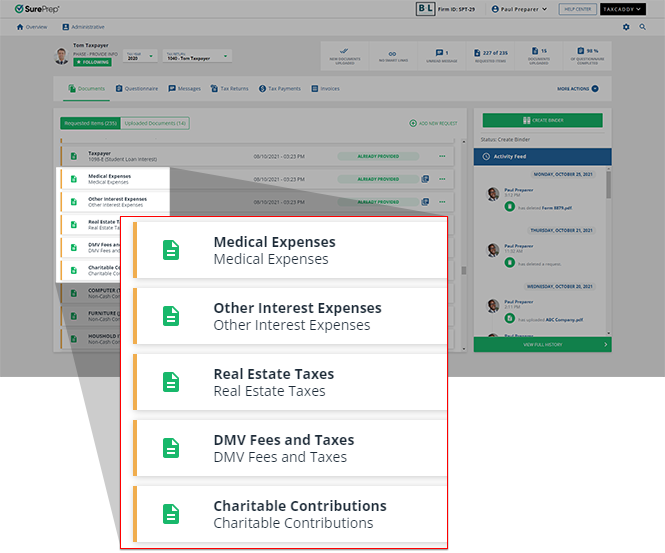Click the trash icon for deleted Form 8879.pdf
Viewport: 665px width, 553px height.
tap(509, 209)
